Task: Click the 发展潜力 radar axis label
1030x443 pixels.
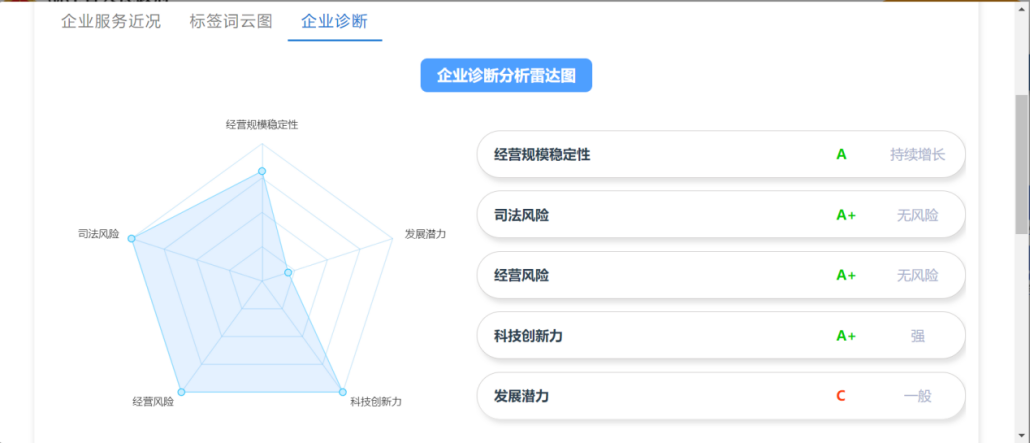Action: [x=425, y=234]
